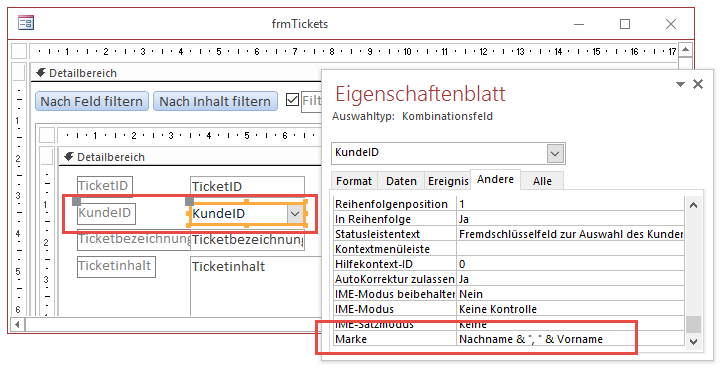
Task: Click the subform selector square
Action: pos(47,135)
